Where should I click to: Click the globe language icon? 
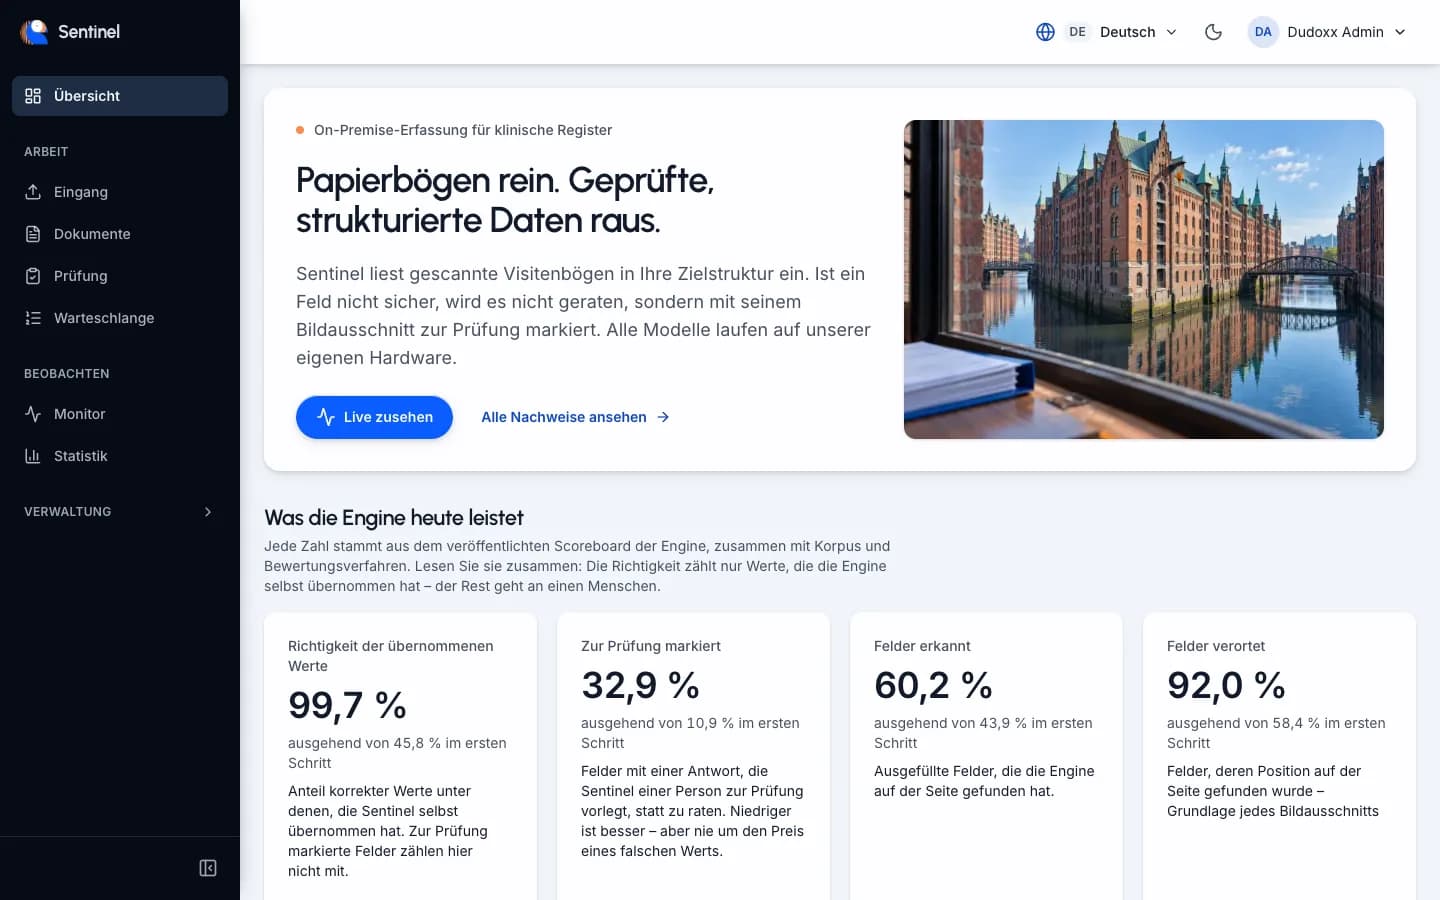tap(1045, 32)
